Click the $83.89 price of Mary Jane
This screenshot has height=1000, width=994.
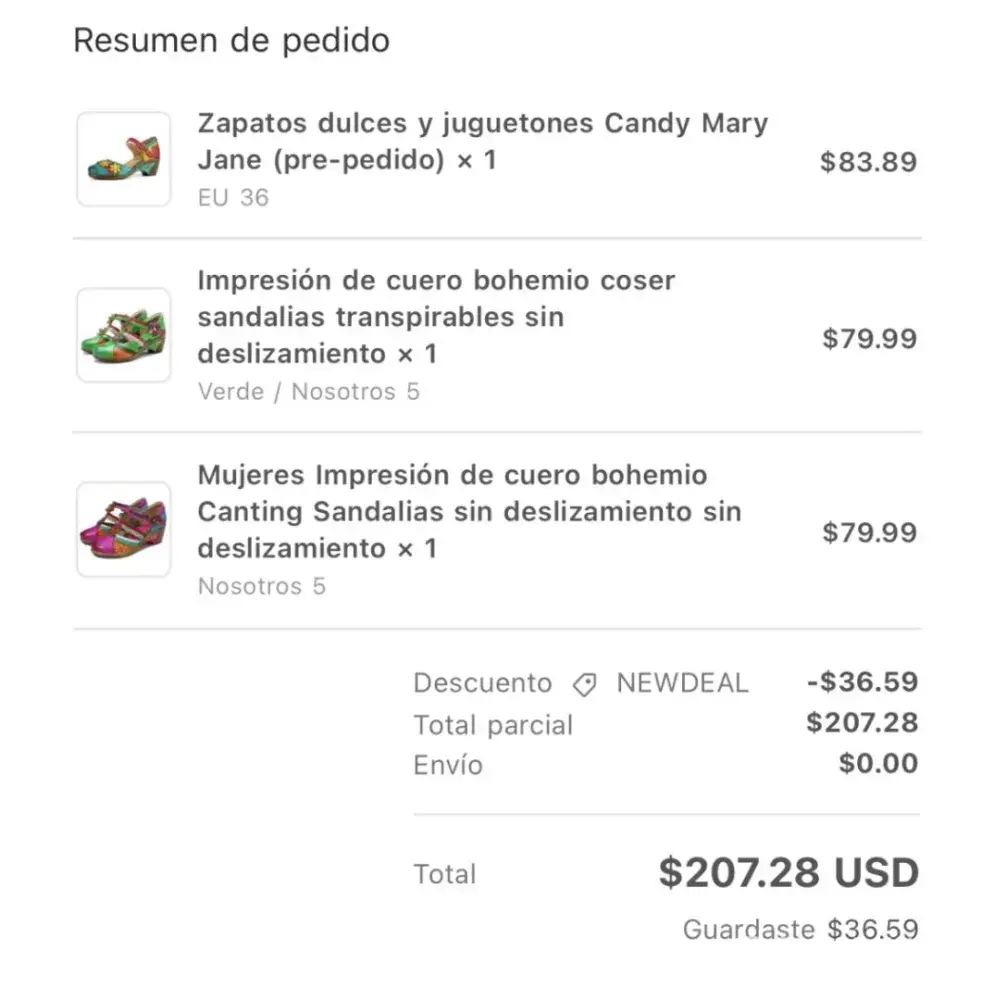(868, 162)
